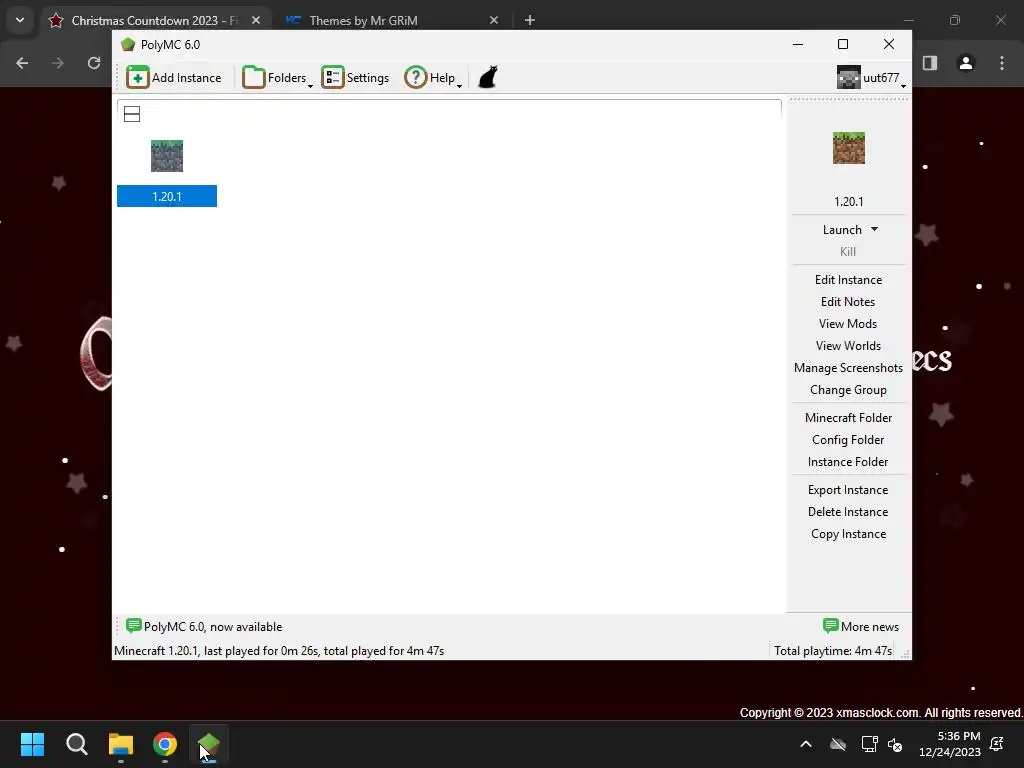
Task: Click the PolyMC taskbar icon
Action: tap(209, 744)
